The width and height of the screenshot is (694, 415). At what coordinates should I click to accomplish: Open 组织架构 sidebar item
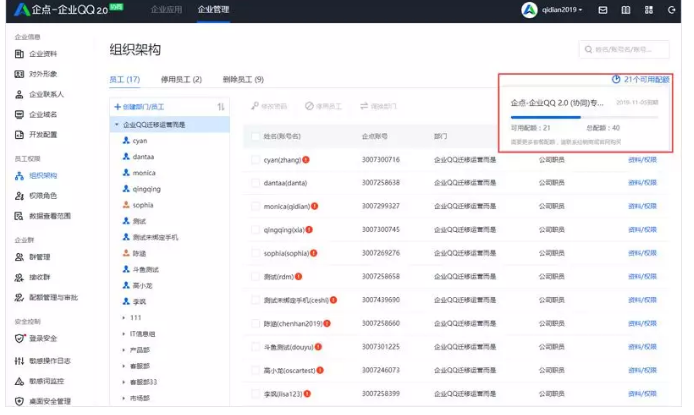pos(36,176)
